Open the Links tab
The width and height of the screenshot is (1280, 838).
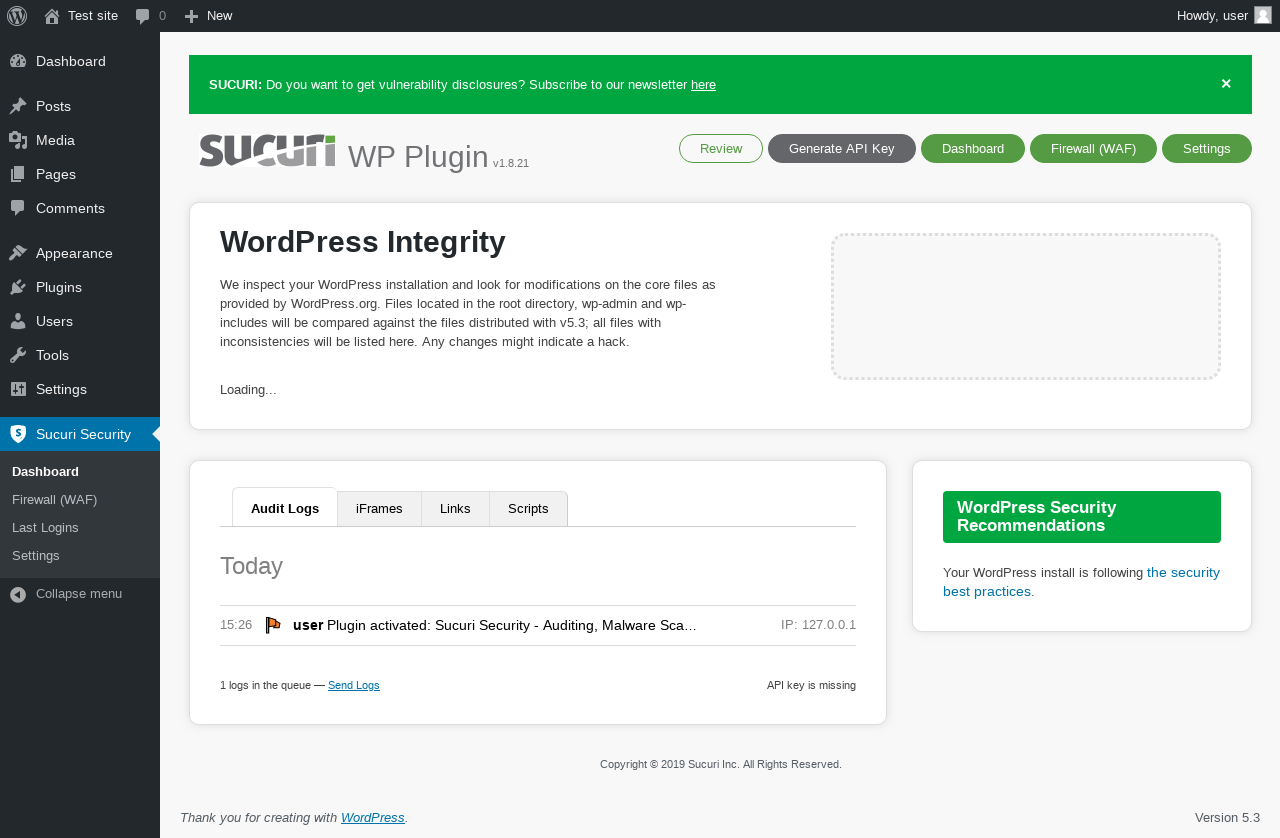(x=455, y=508)
